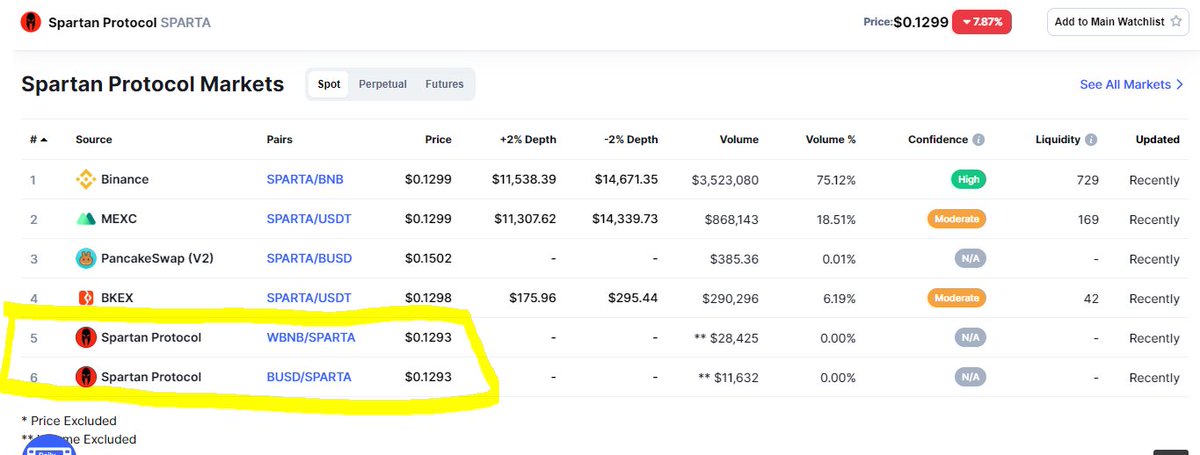Sort table by Price column
This screenshot has width=1200, height=455.
click(438, 140)
